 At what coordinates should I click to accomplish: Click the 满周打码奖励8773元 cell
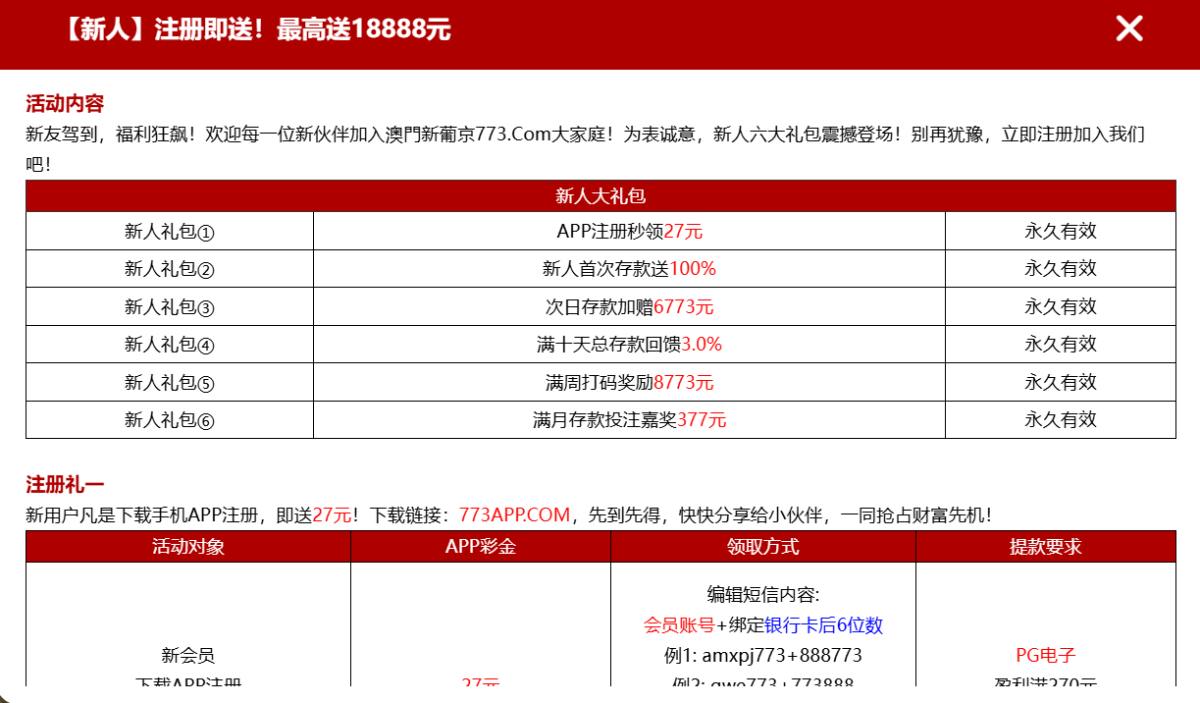(x=629, y=382)
